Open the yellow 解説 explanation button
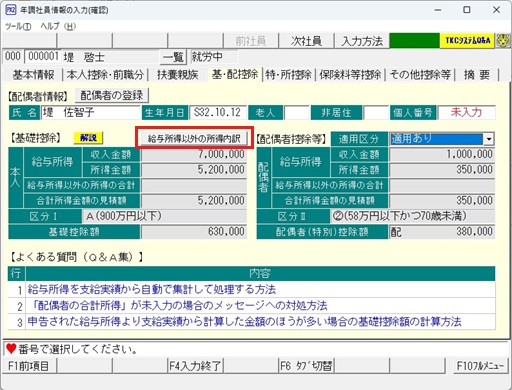Screen dimensions: 512x390 [x=88, y=138]
